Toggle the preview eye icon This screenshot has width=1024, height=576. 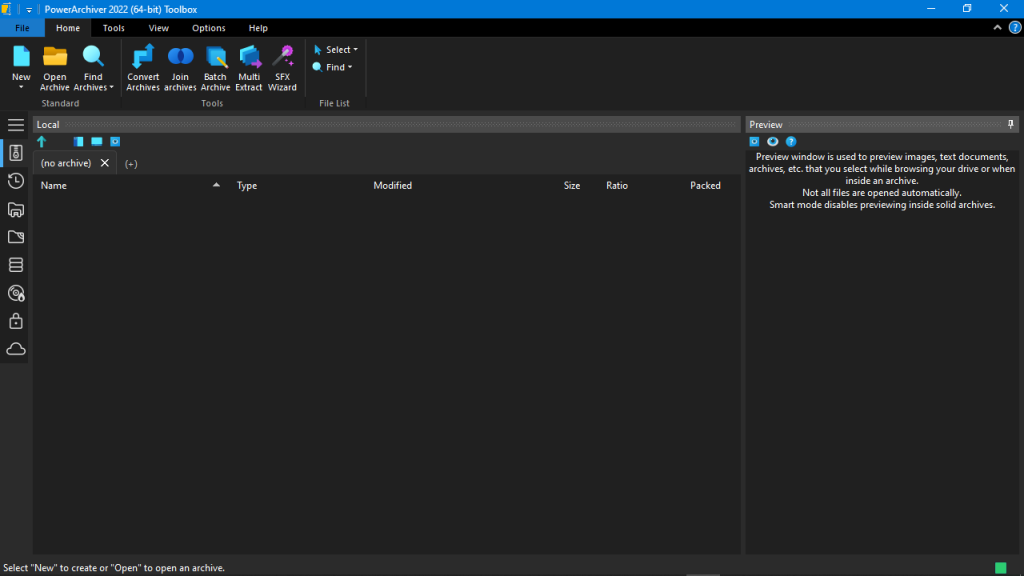pyautogui.click(x=771, y=141)
